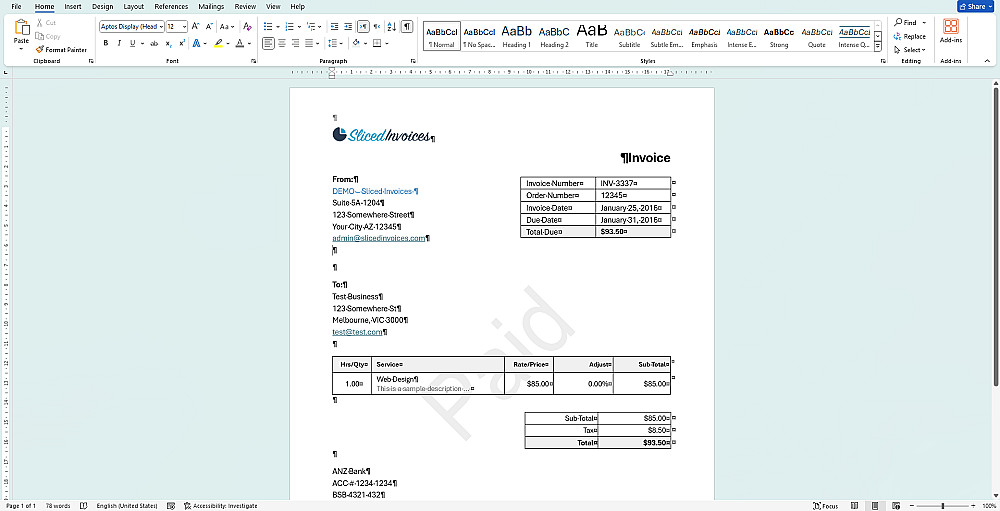Open the Add-ins icon

tap(951, 26)
